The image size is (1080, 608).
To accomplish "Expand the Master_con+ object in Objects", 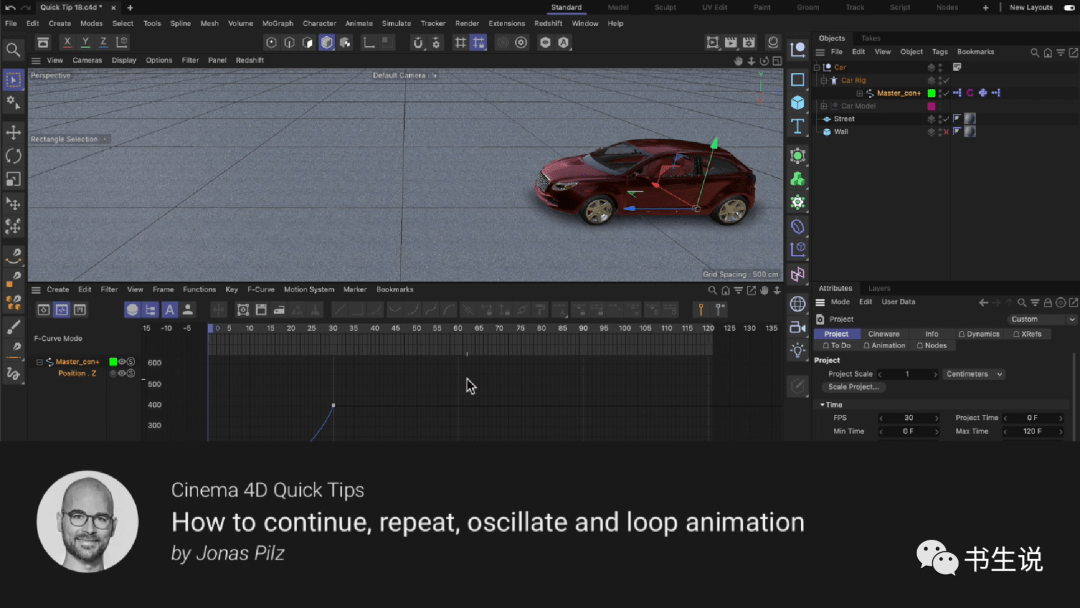I will click(x=860, y=93).
